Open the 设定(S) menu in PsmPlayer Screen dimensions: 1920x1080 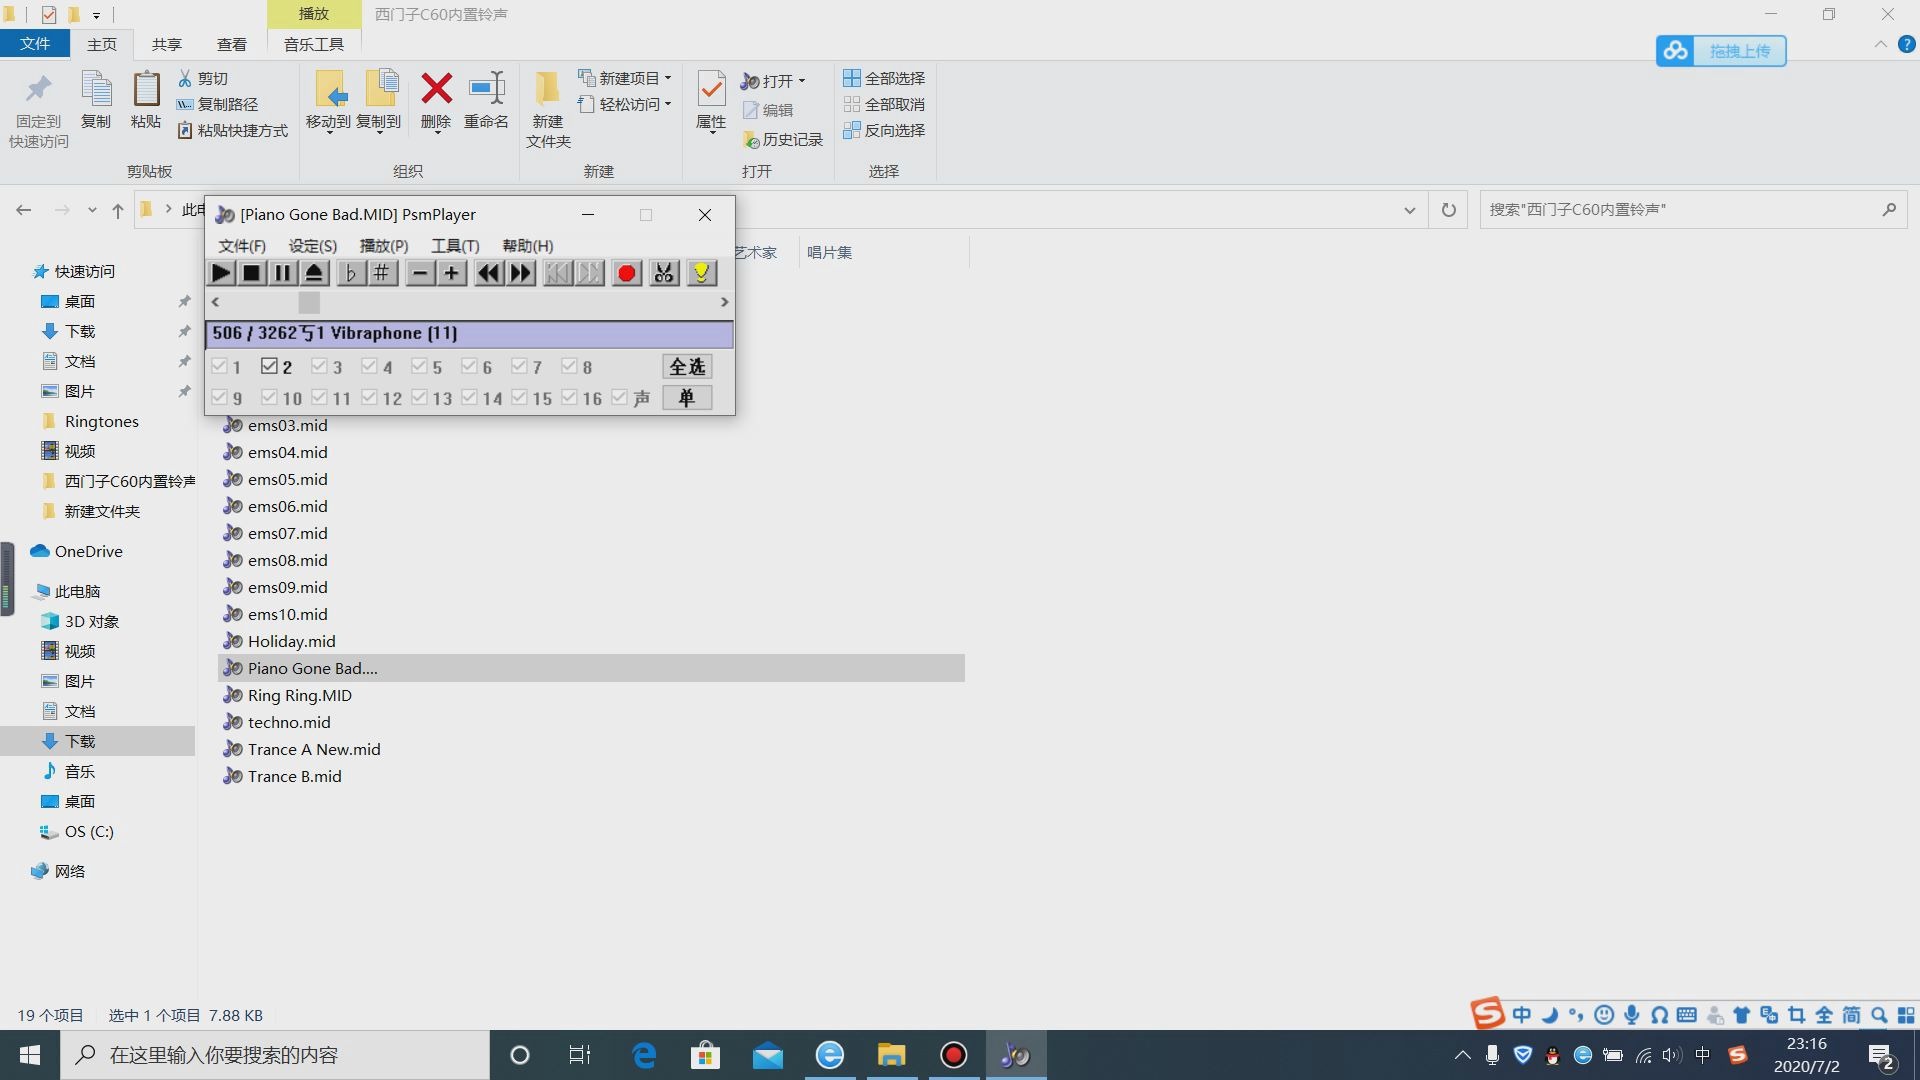[x=311, y=245]
